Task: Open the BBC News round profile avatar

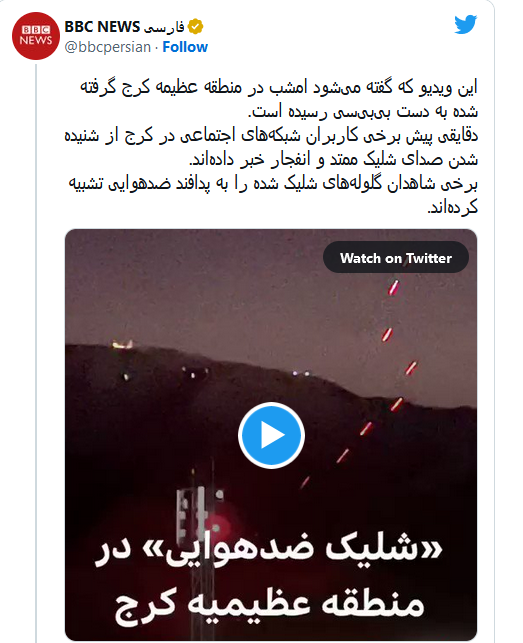Action: pos(36,36)
